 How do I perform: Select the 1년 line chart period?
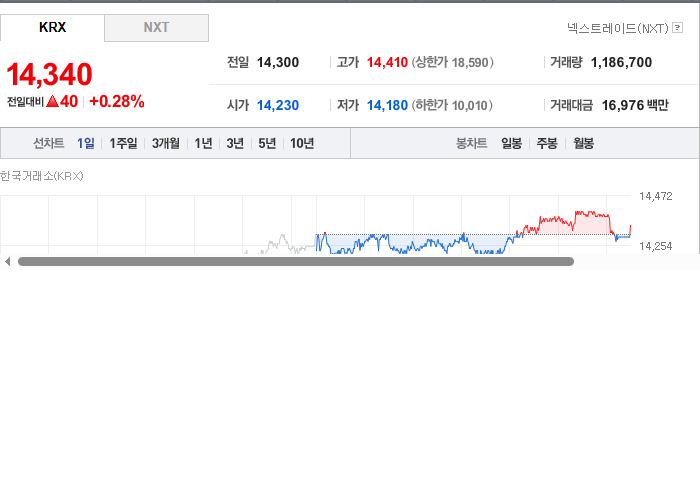203,143
